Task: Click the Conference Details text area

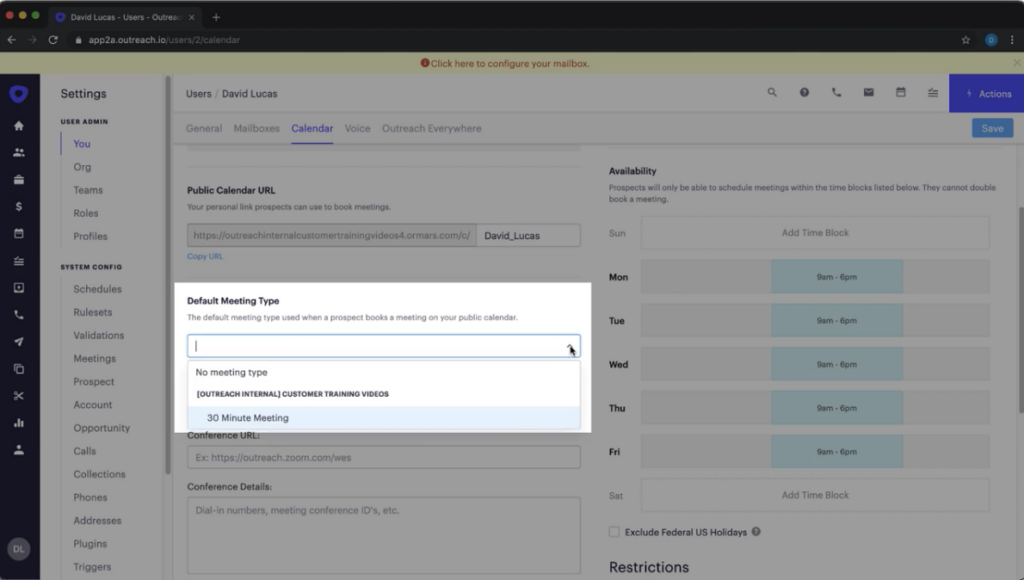Action: (x=383, y=536)
